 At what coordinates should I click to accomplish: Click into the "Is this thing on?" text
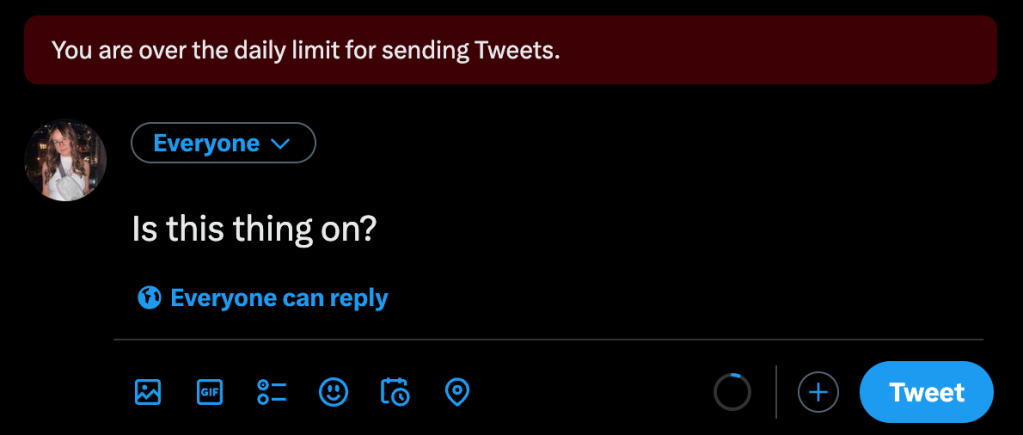click(253, 230)
